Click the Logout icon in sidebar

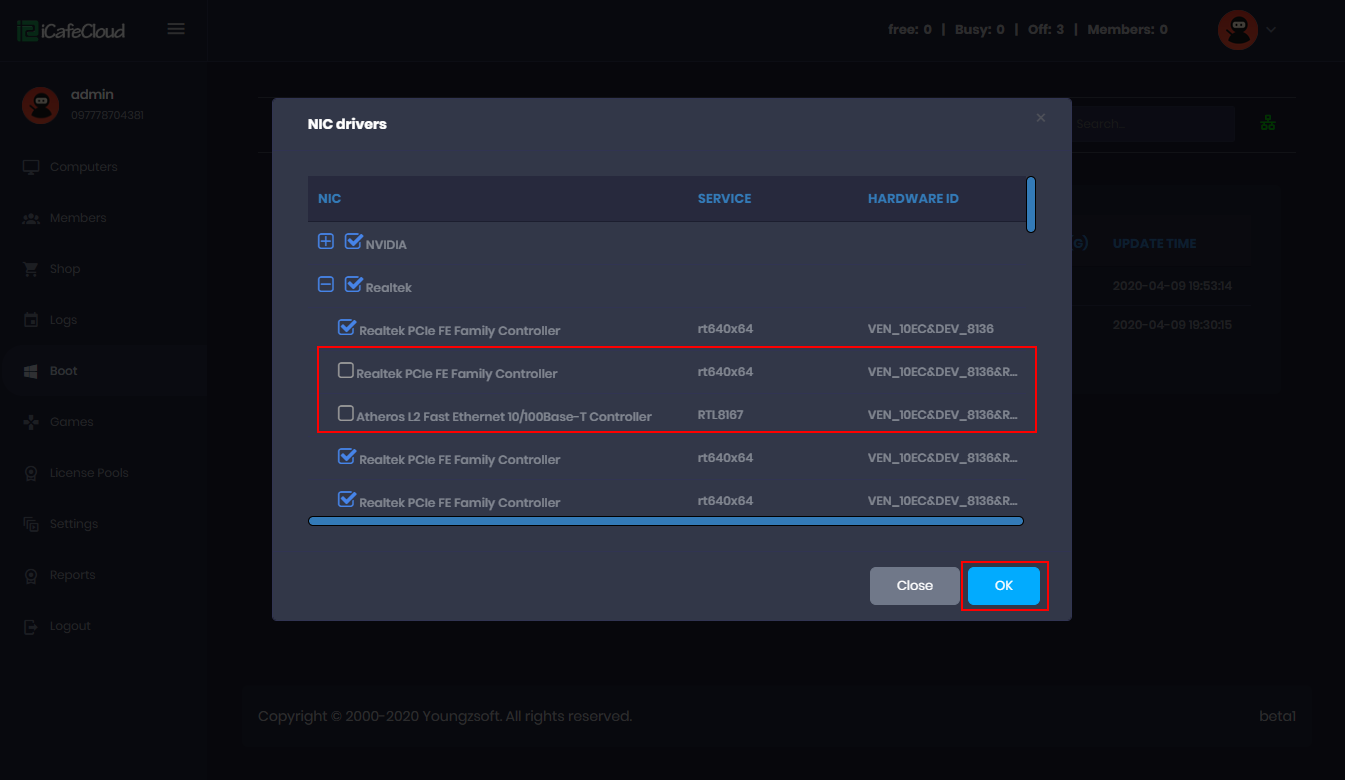[x=30, y=625]
